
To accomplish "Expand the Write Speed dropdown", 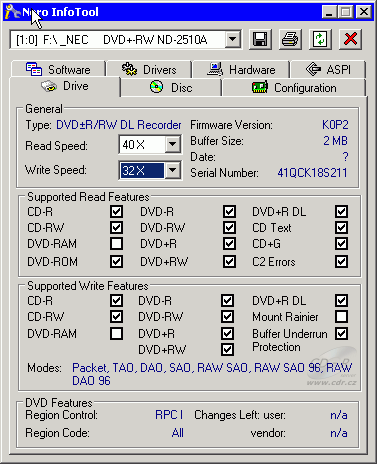I will pyautogui.click(x=172, y=170).
